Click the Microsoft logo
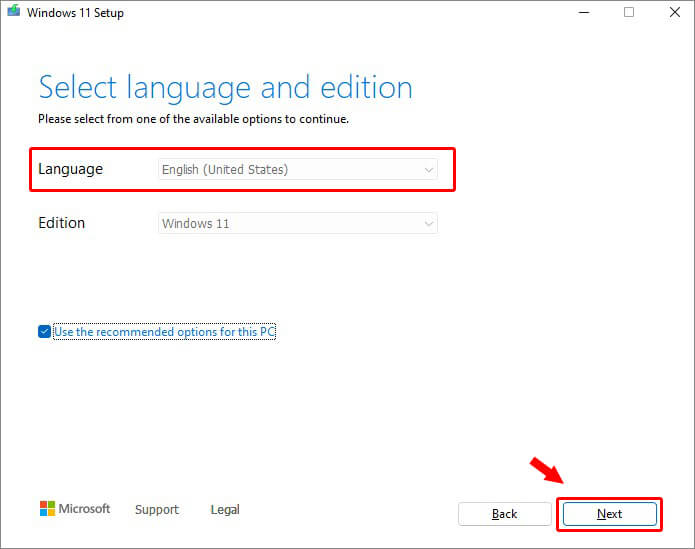Viewport: 695px width, 549px height. pos(75,509)
